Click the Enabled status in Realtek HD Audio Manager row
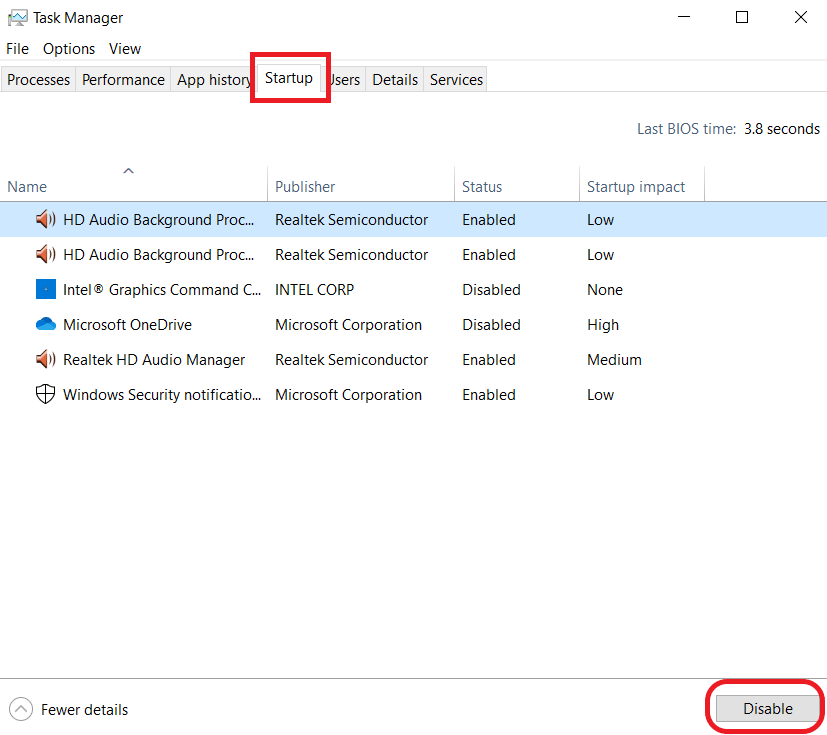The width and height of the screenshot is (827, 735). click(488, 360)
